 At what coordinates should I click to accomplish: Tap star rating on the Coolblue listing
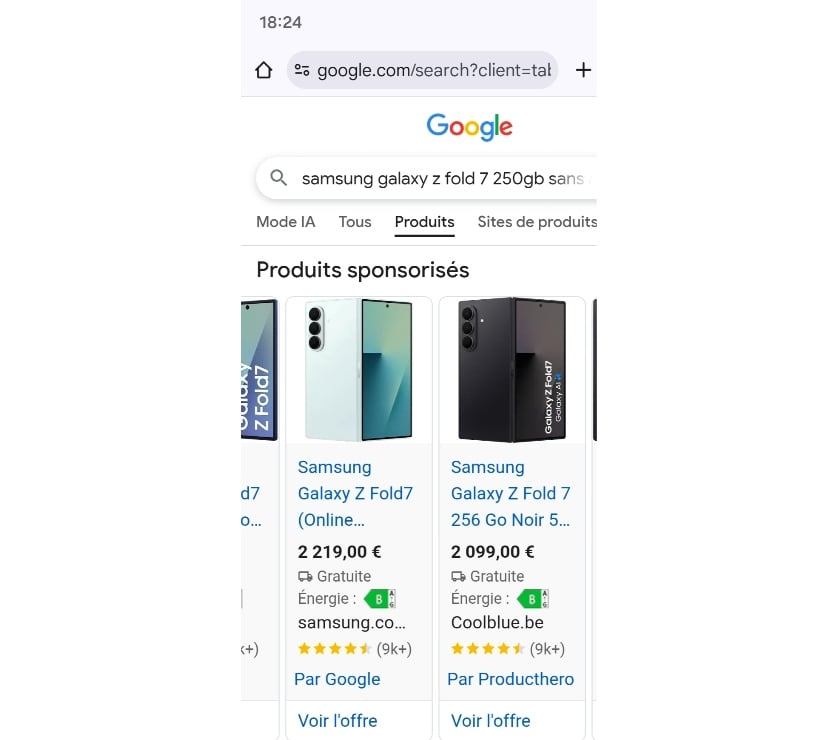coord(485,649)
